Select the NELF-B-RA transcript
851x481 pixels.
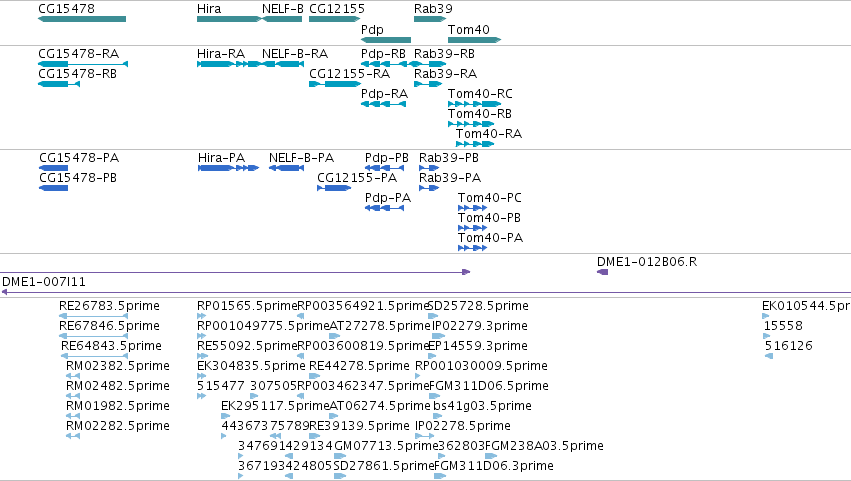pos(282,64)
